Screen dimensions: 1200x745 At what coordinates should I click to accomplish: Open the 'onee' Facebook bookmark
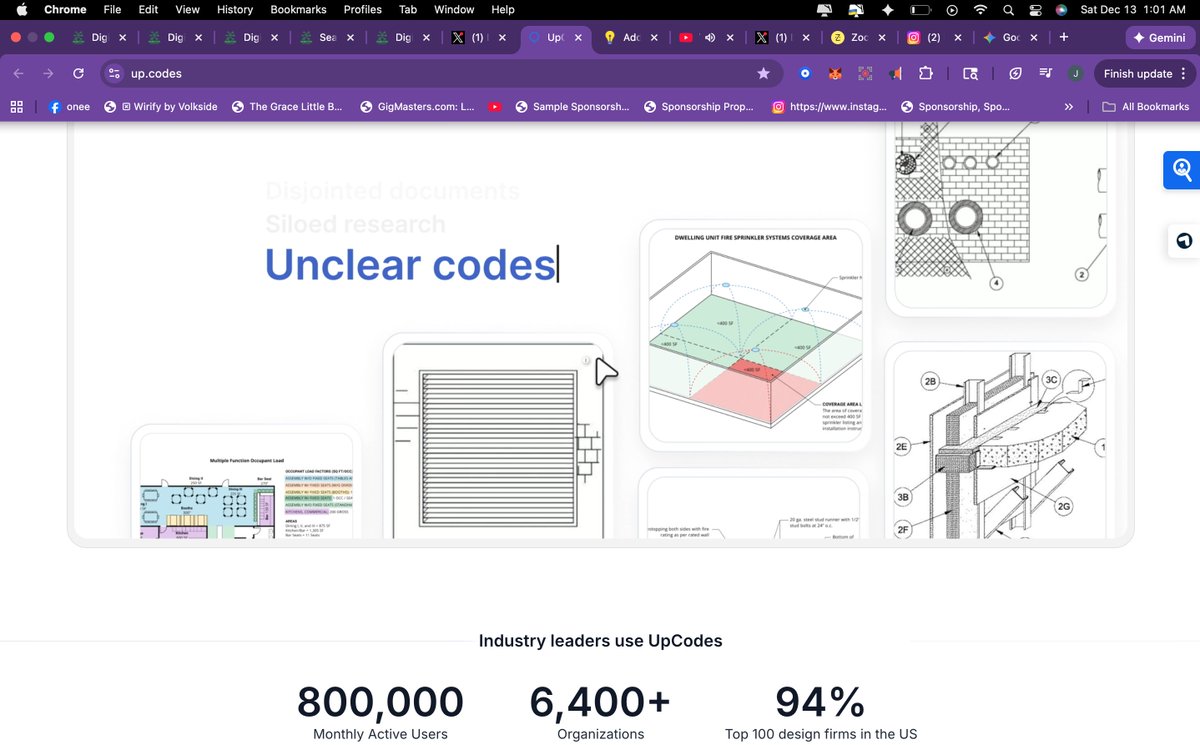(69, 106)
